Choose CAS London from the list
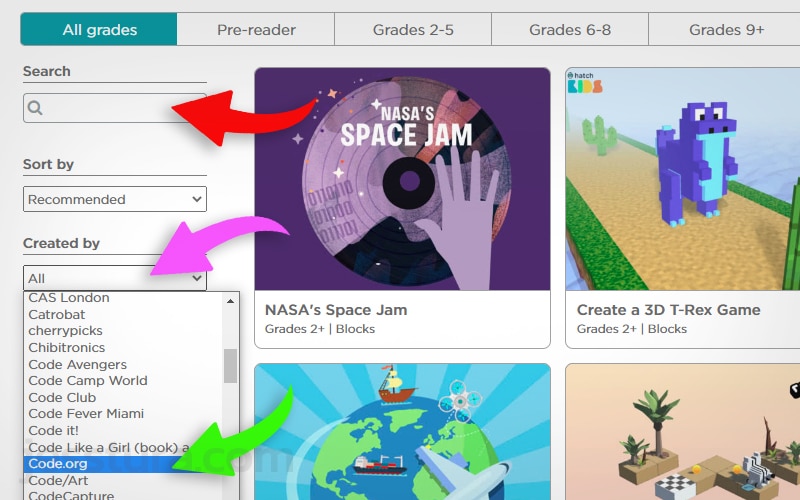This screenshot has height=500, width=800. pos(123,297)
